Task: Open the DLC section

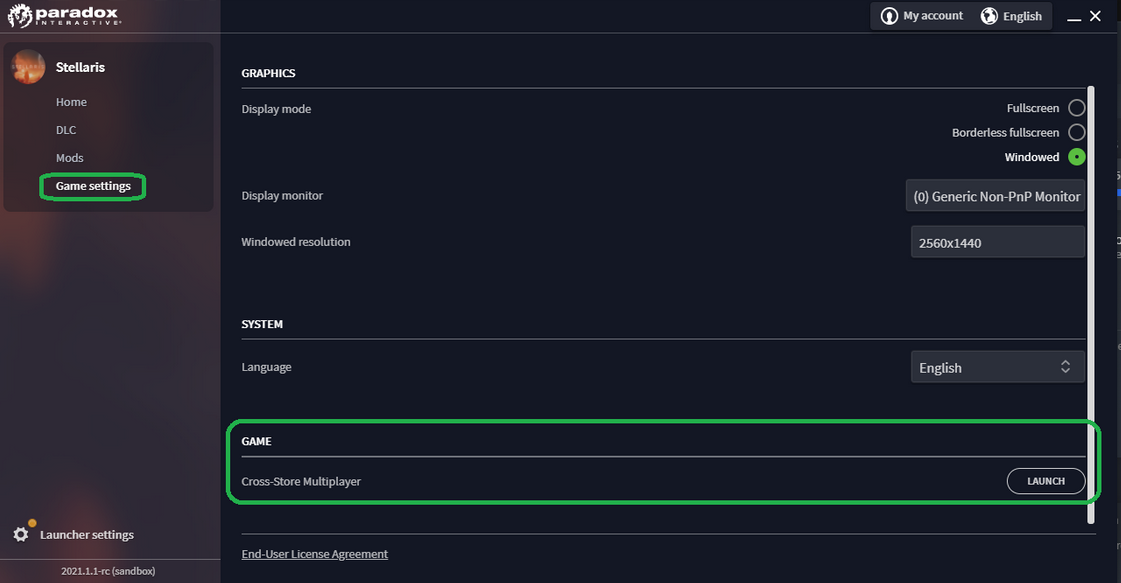Action: tap(66, 130)
